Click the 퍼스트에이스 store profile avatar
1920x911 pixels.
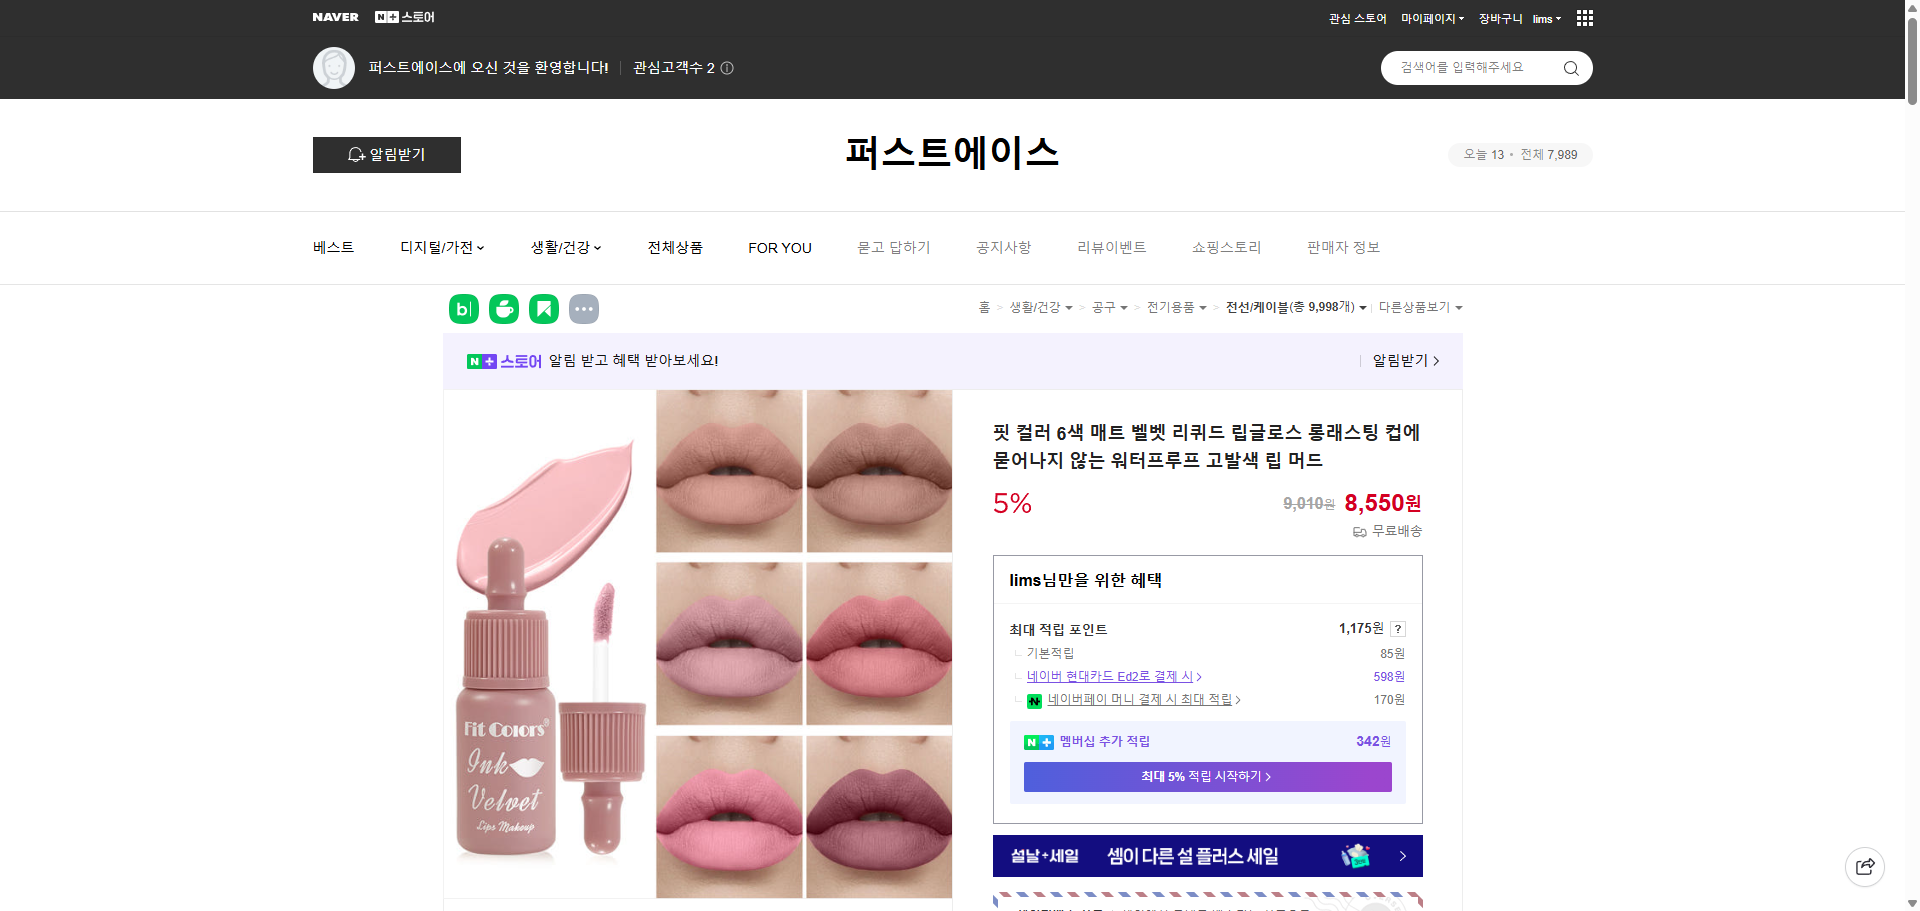click(334, 68)
